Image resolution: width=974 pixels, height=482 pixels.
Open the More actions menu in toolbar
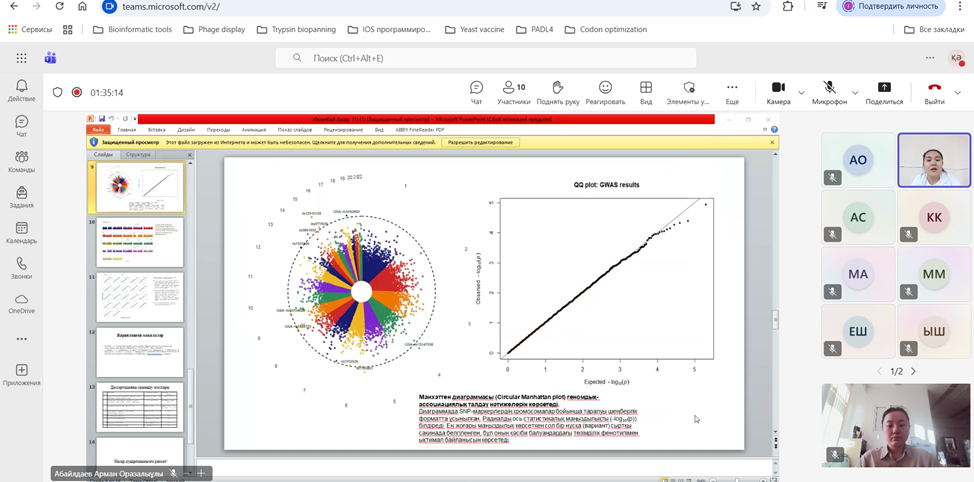pos(732,92)
